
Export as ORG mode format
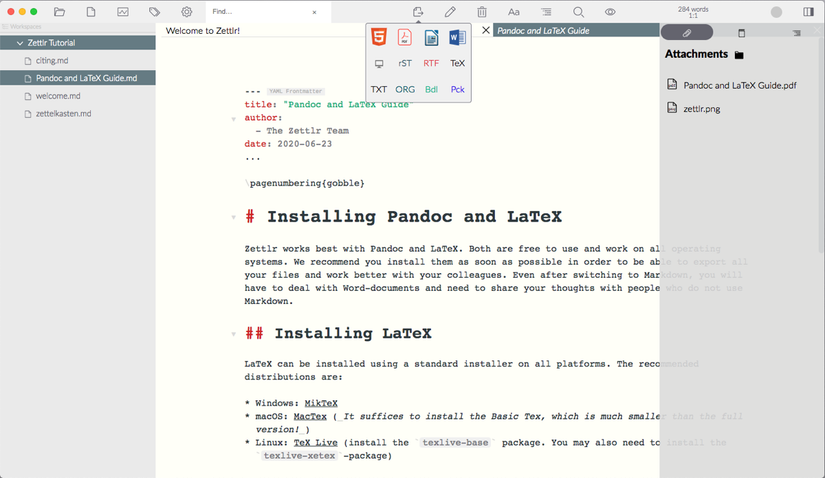click(405, 89)
